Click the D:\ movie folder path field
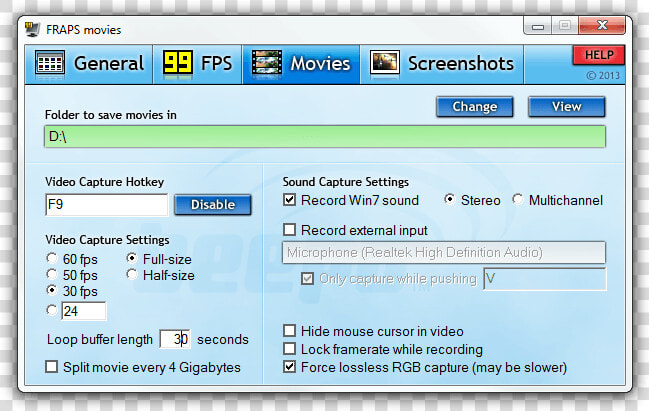This screenshot has height=411, width=649. click(x=325, y=137)
